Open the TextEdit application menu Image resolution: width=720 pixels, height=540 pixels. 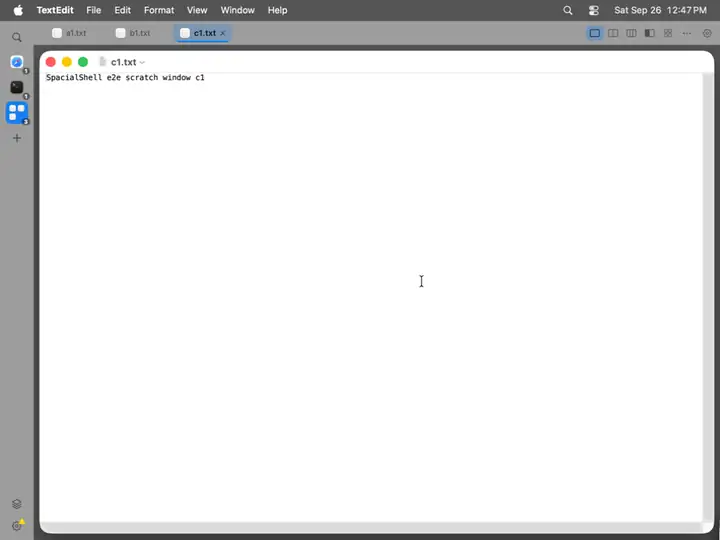click(x=55, y=10)
